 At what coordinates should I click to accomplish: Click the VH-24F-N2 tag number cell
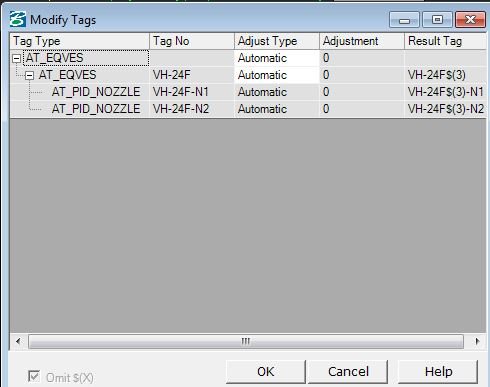pyautogui.click(x=192, y=109)
